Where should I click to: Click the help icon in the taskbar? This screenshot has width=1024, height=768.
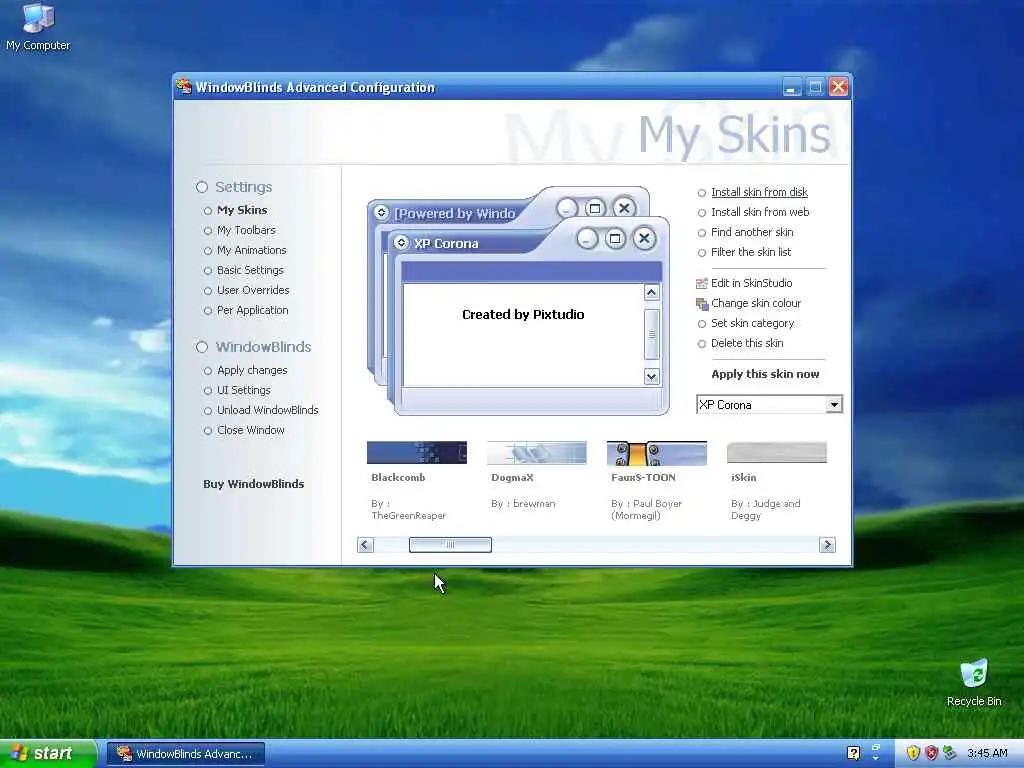point(853,753)
